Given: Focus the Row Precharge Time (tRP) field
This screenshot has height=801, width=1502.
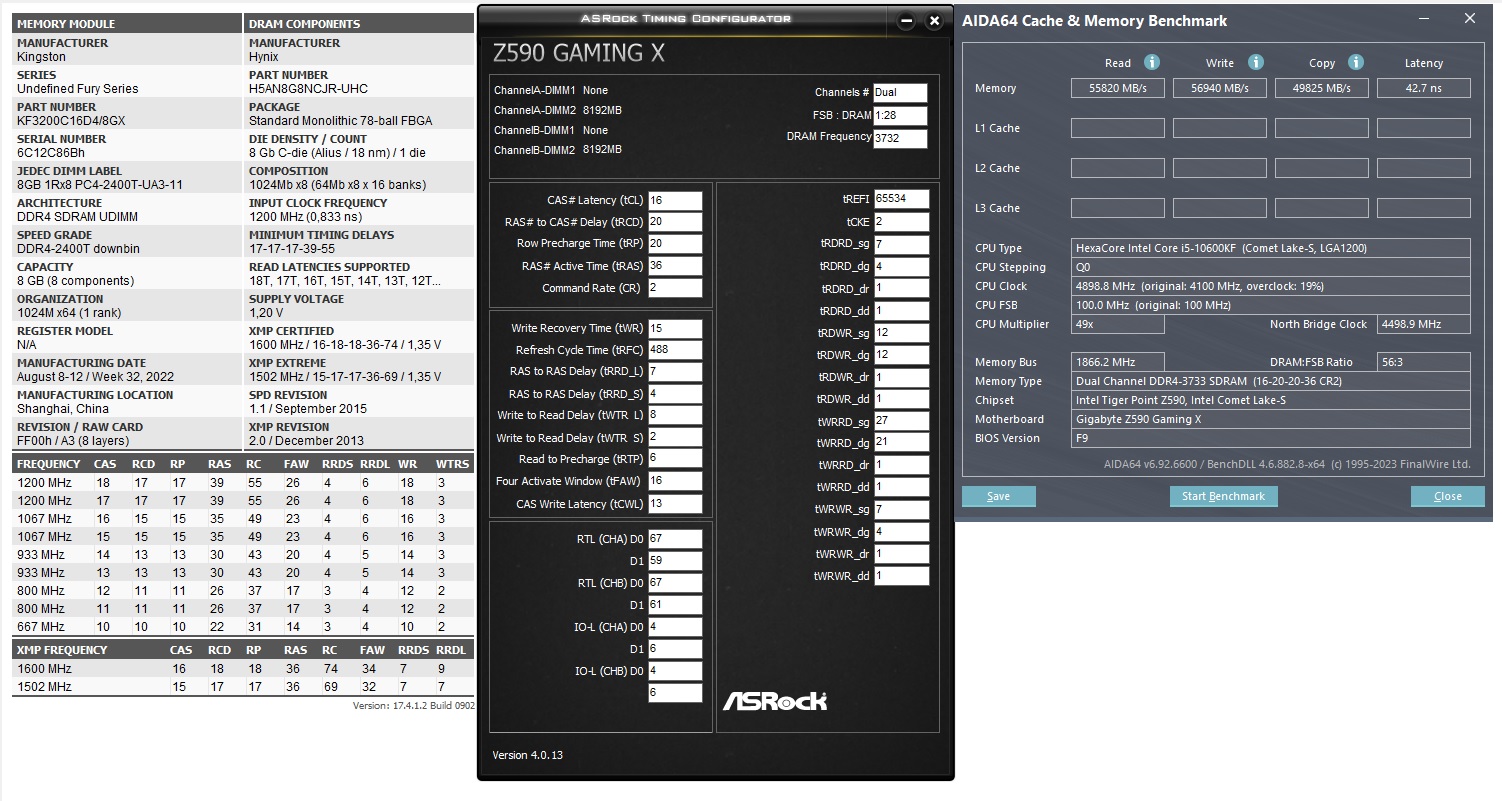Looking at the screenshot, I should coord(675,244).
